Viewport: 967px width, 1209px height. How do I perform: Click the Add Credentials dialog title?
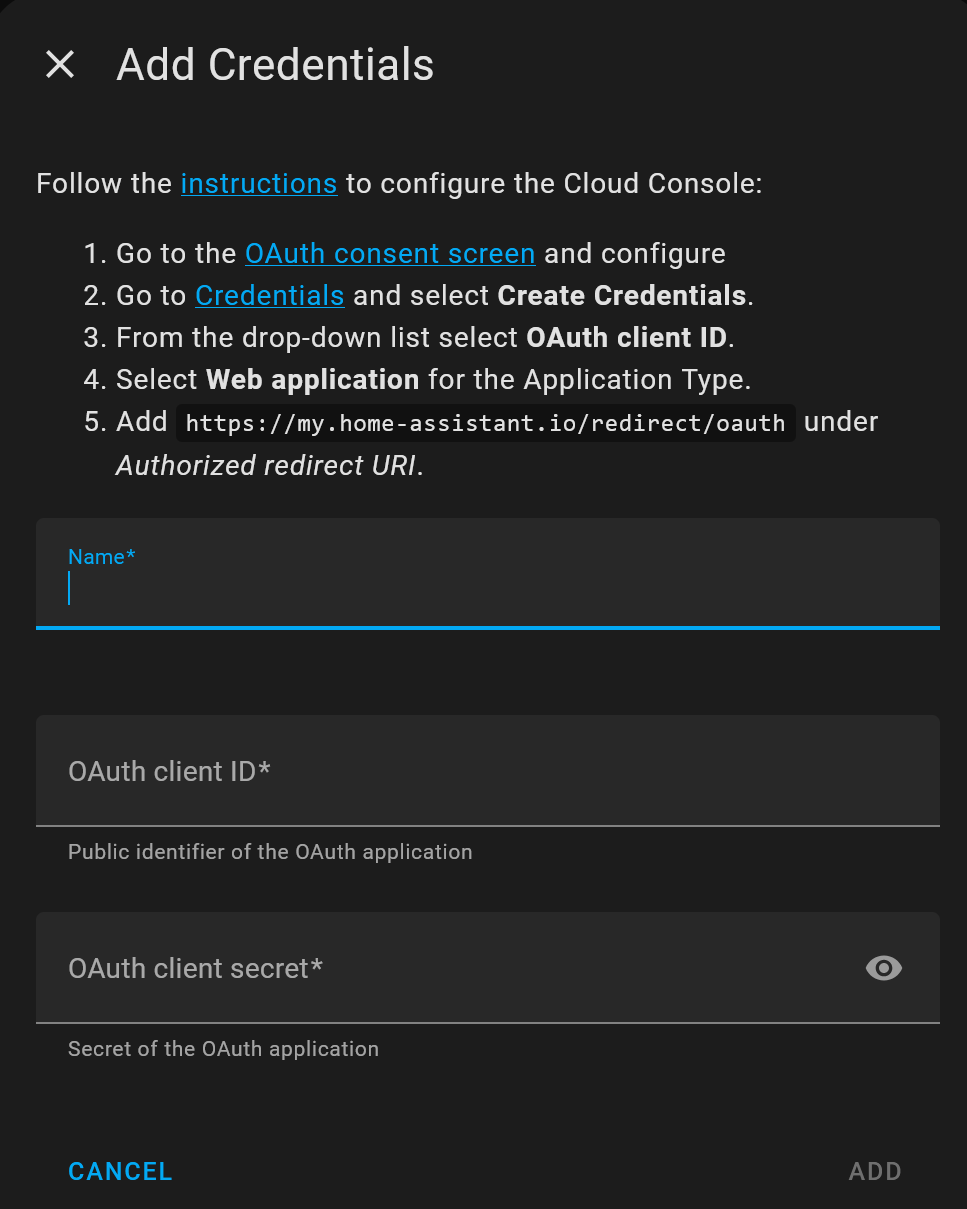275,64
